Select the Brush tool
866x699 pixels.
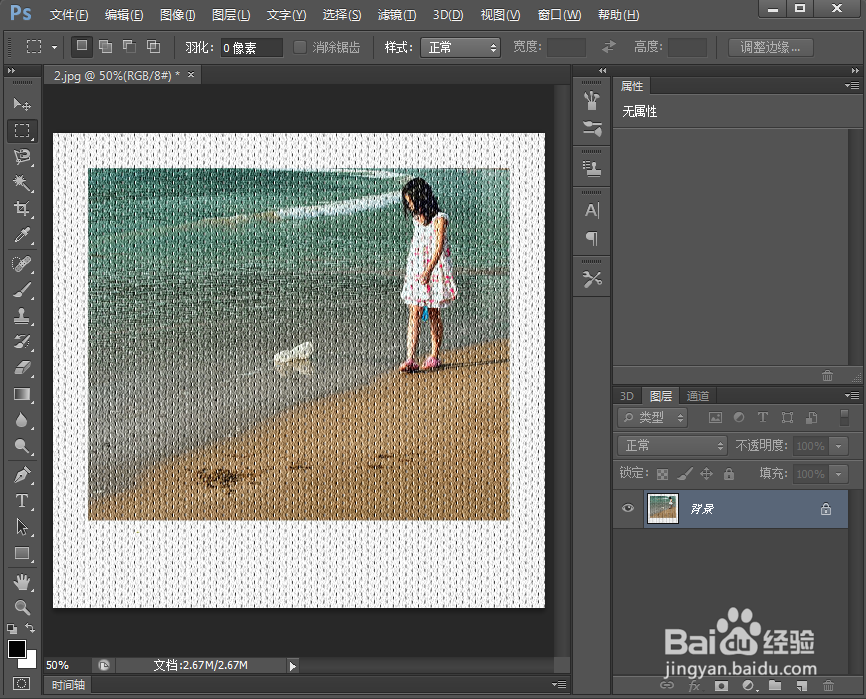(22, 290)
